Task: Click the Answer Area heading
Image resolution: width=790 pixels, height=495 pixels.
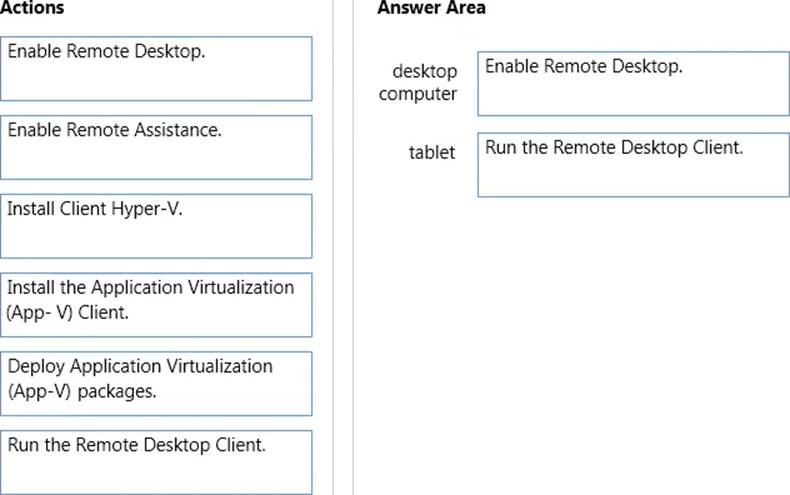Action: 431,8
